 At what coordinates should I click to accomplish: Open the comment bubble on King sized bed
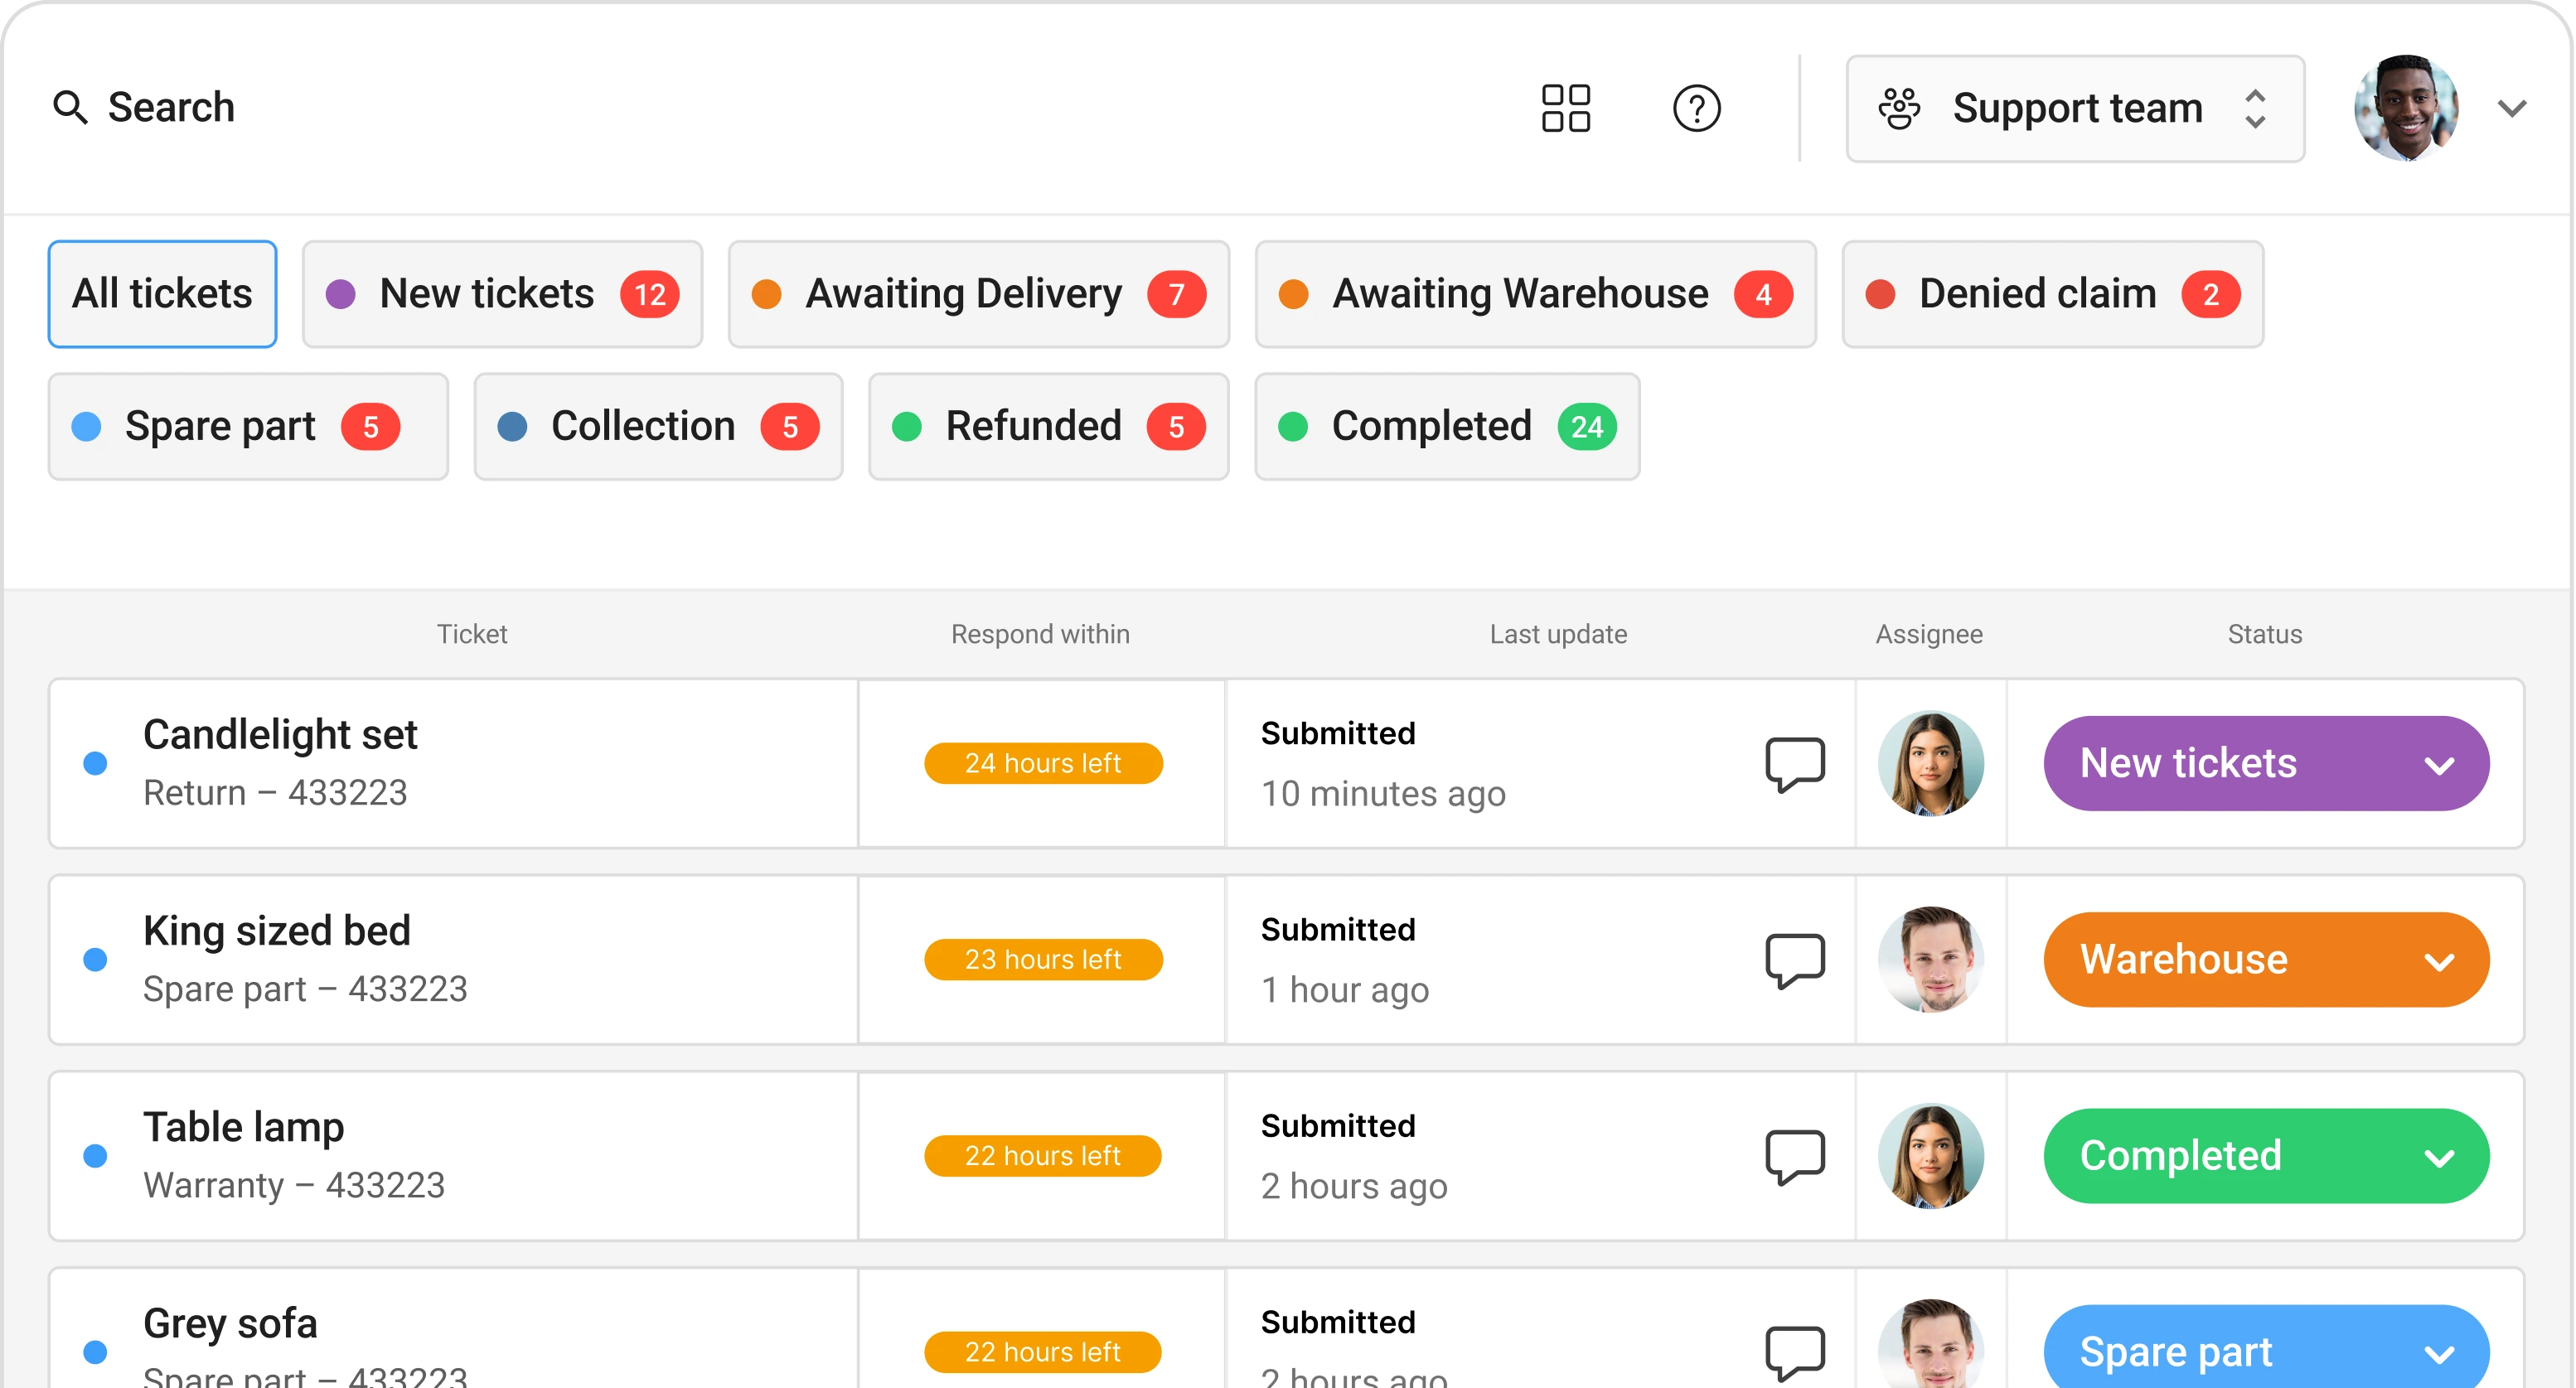click(1796, 959)
